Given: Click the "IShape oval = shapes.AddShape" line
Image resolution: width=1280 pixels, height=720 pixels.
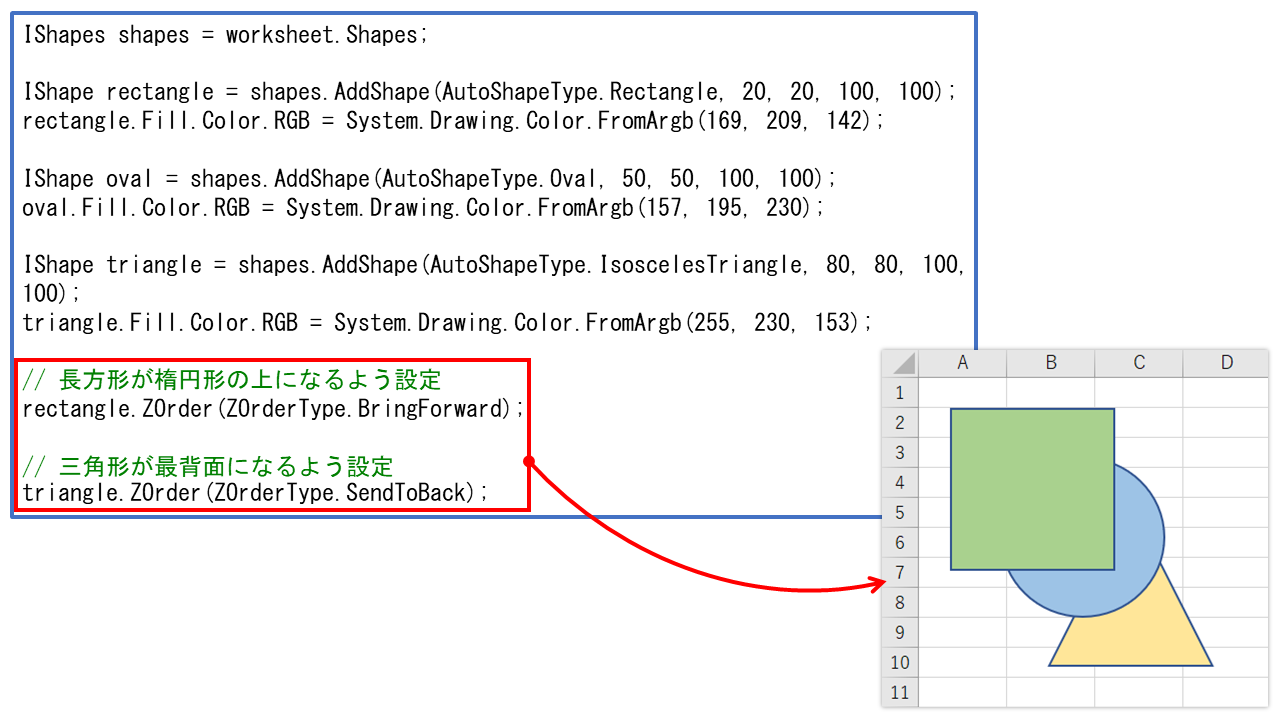Looking at the screenshot, I should (429, 179).
